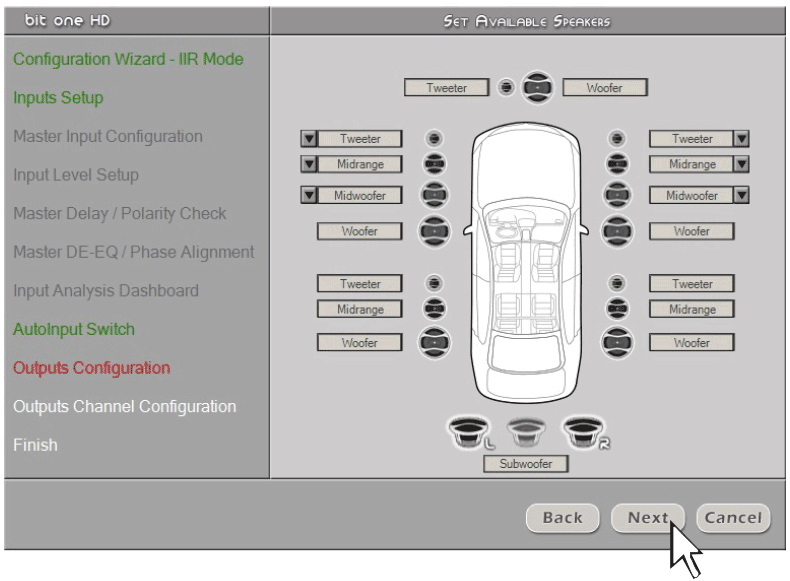Toggle front right Woofer label

pyautogui.click(x=692, y=231)
